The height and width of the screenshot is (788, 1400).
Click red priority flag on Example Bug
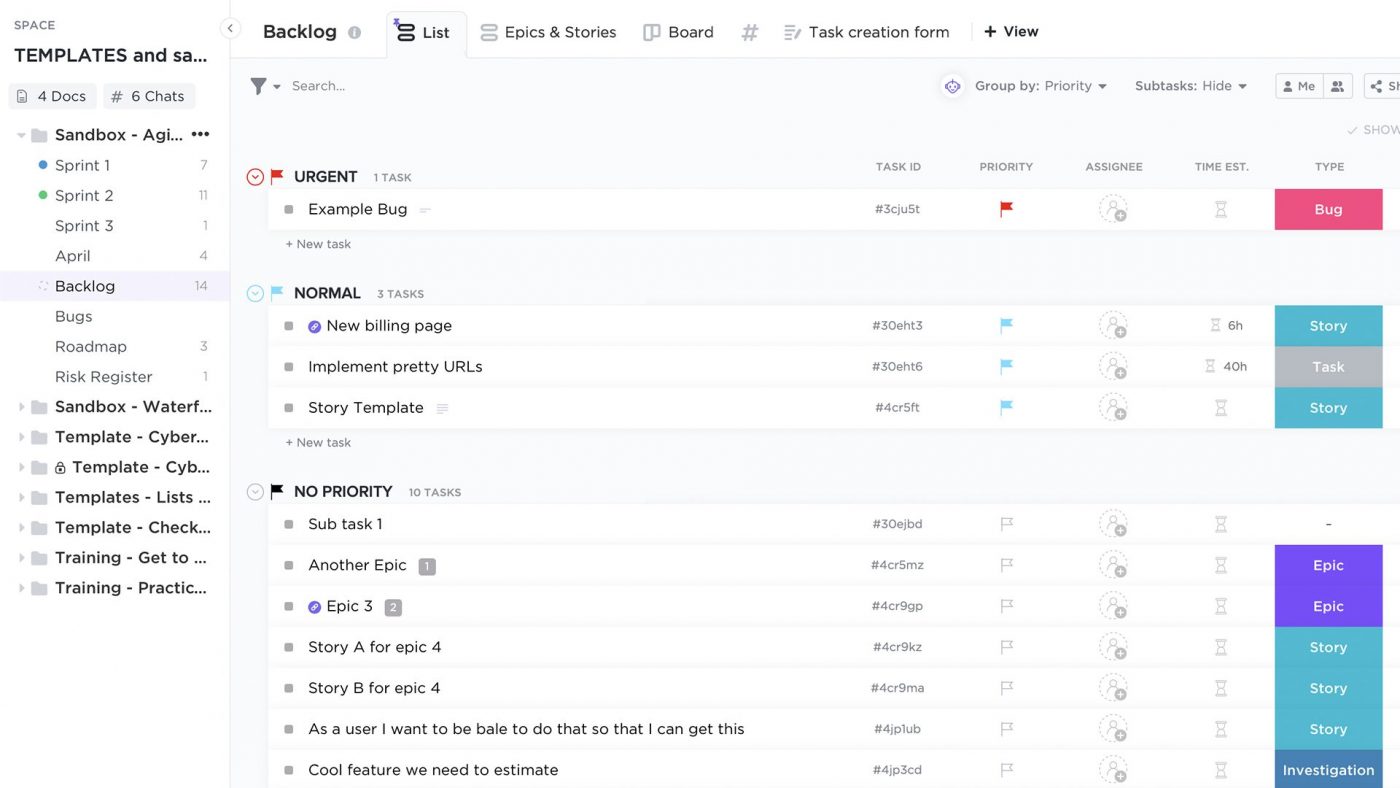[1006, 209]
